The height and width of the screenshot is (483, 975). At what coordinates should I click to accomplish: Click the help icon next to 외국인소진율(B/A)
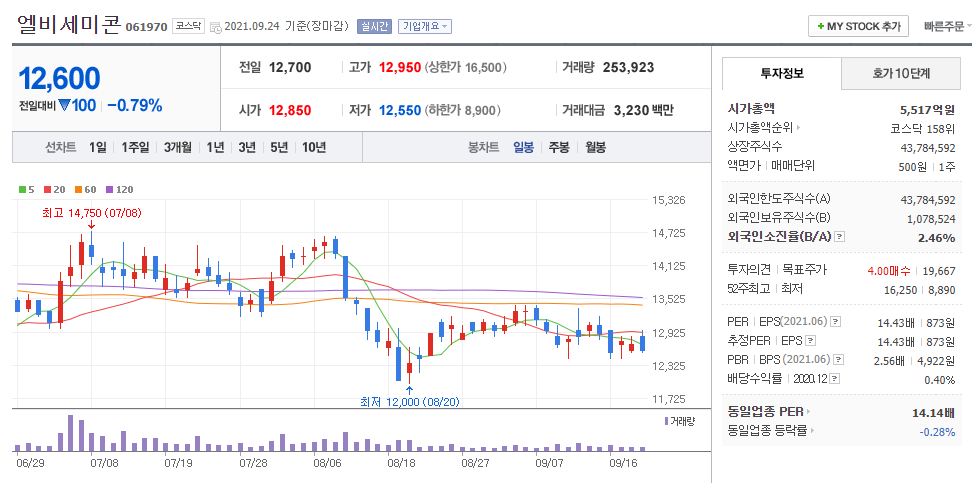(840, 237)
